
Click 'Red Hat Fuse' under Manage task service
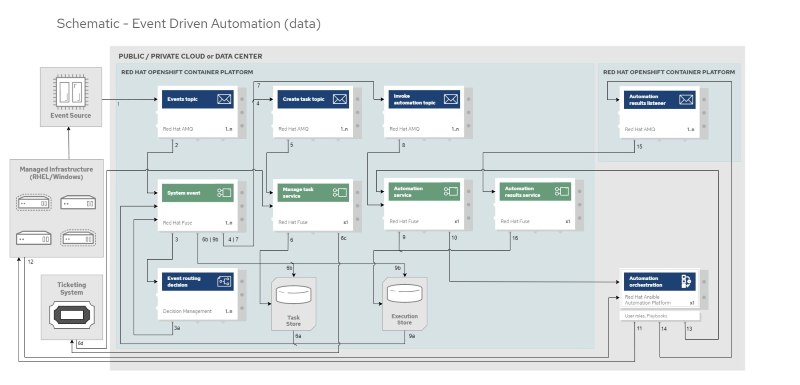click(293, 222)
